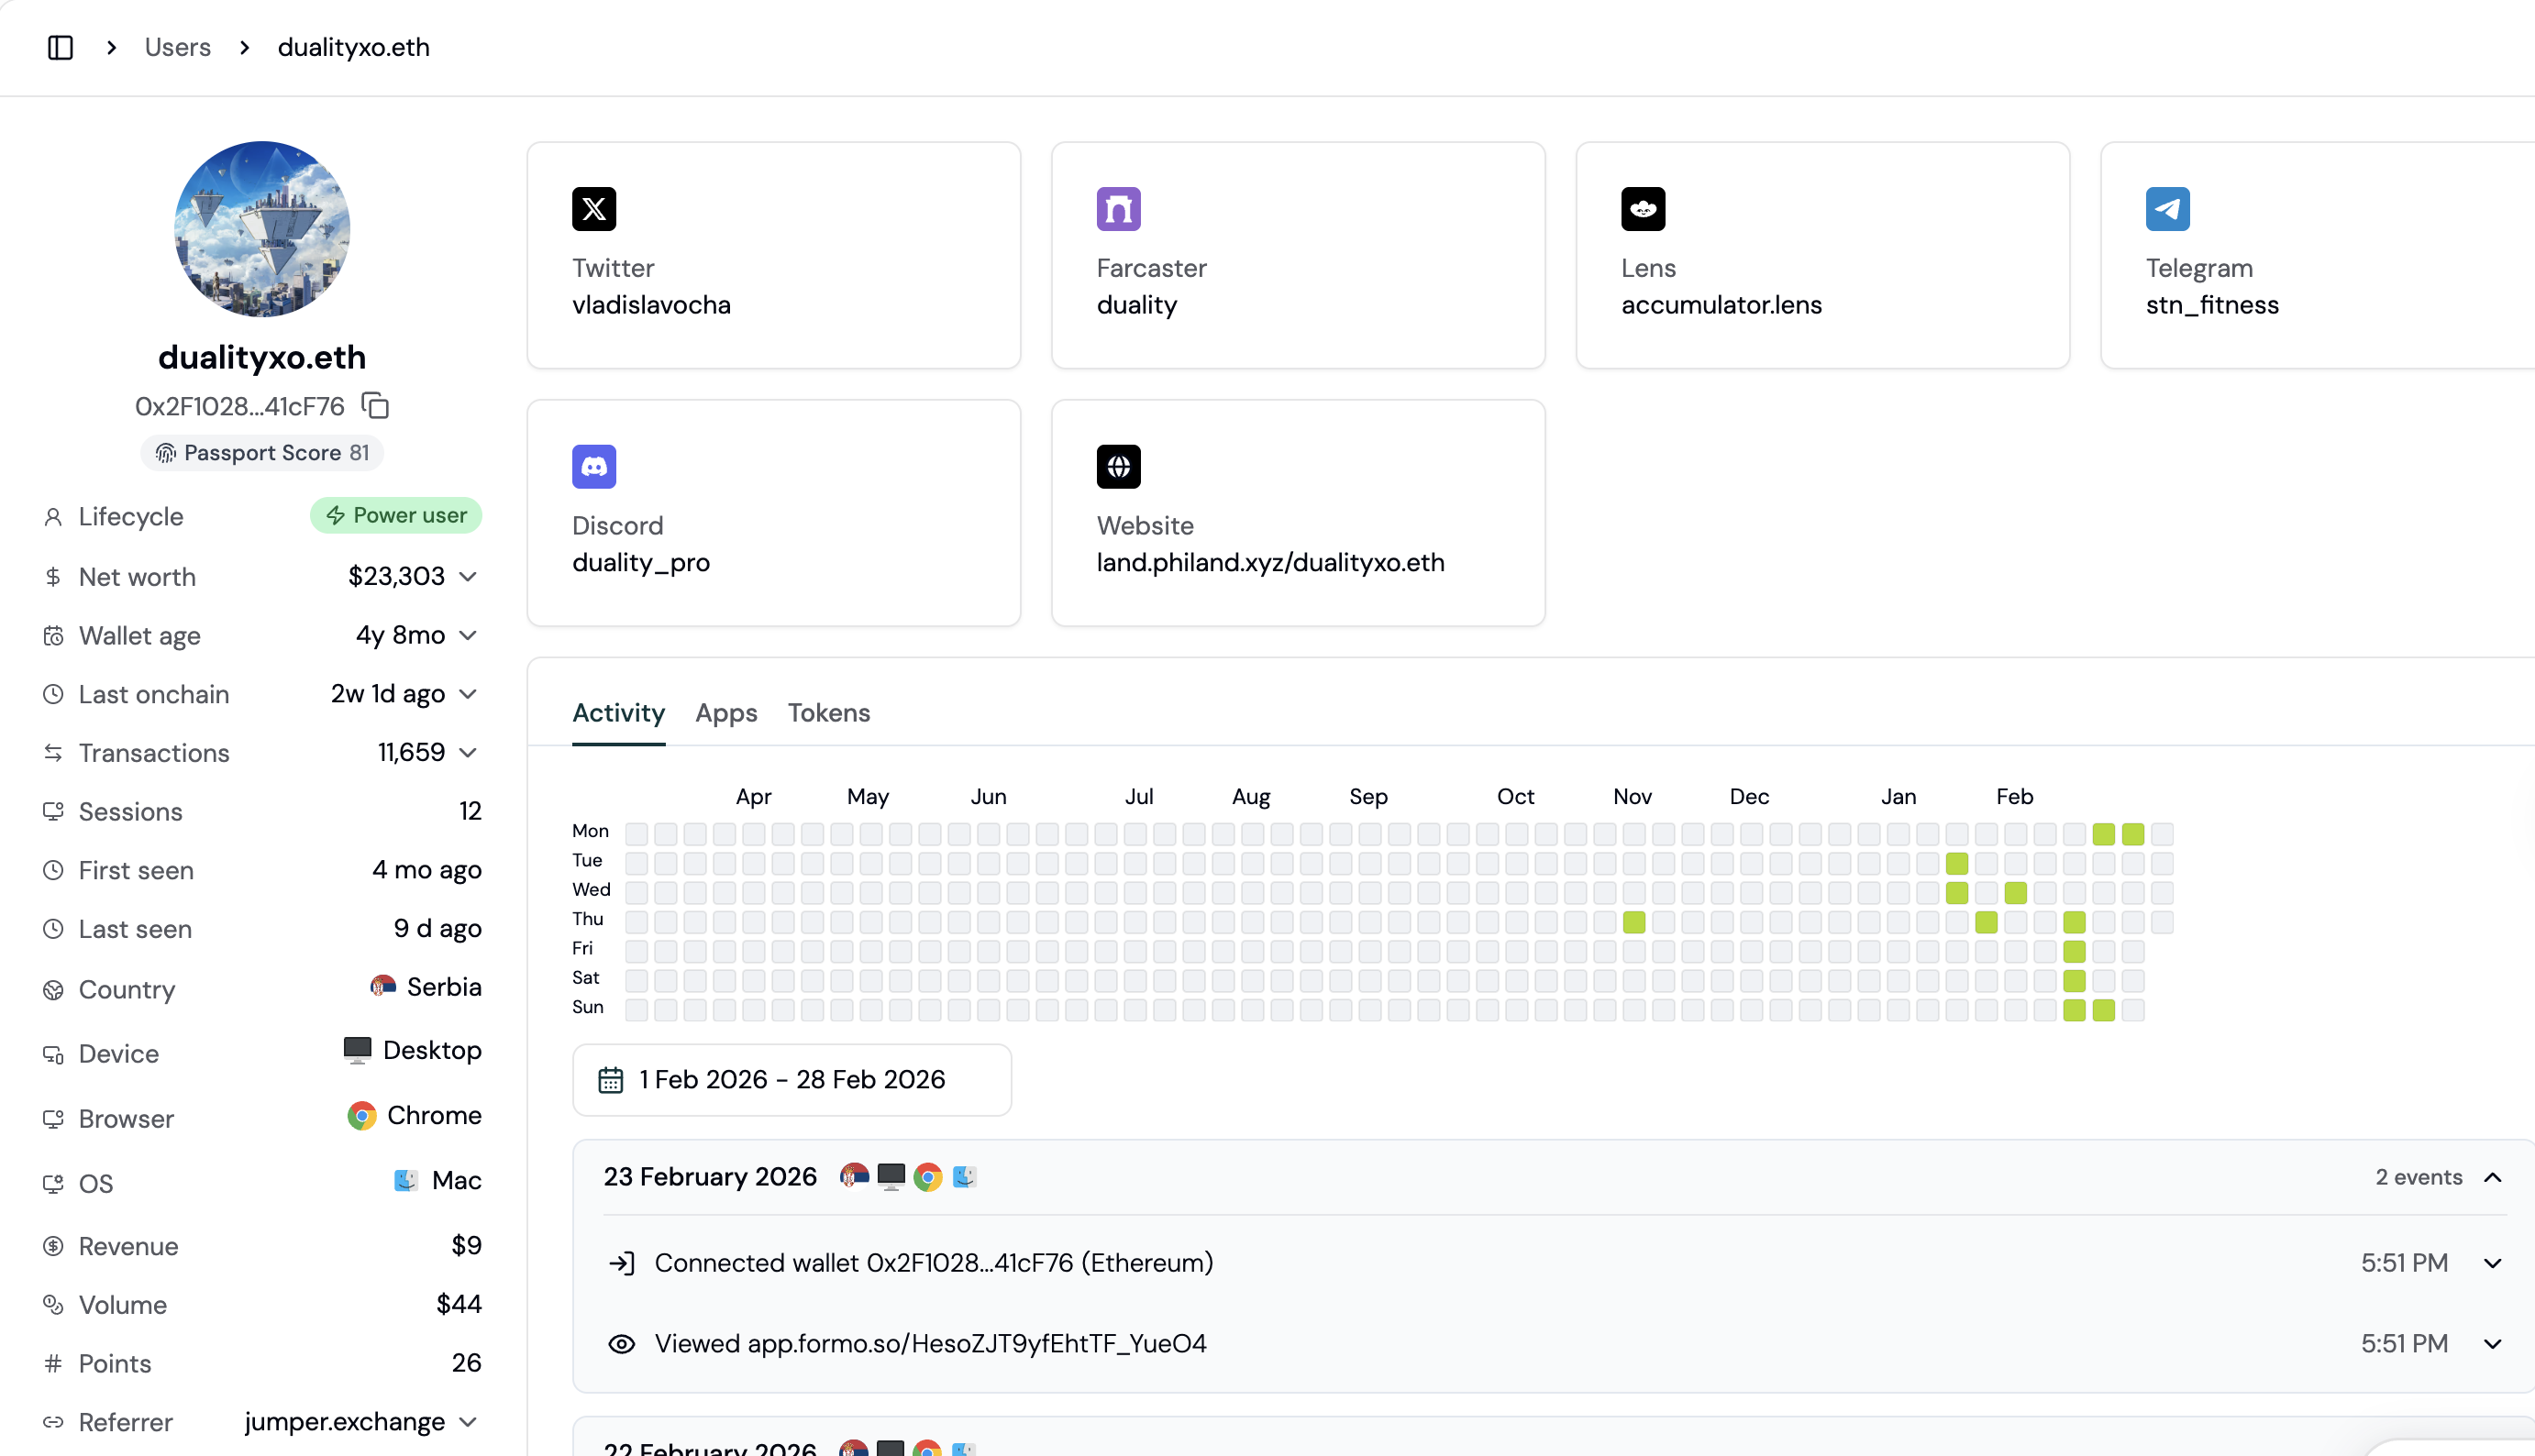Click the green Thursday November activity cell
This screenshot has width=2535, height=1456.
(x=1634, y=922)
